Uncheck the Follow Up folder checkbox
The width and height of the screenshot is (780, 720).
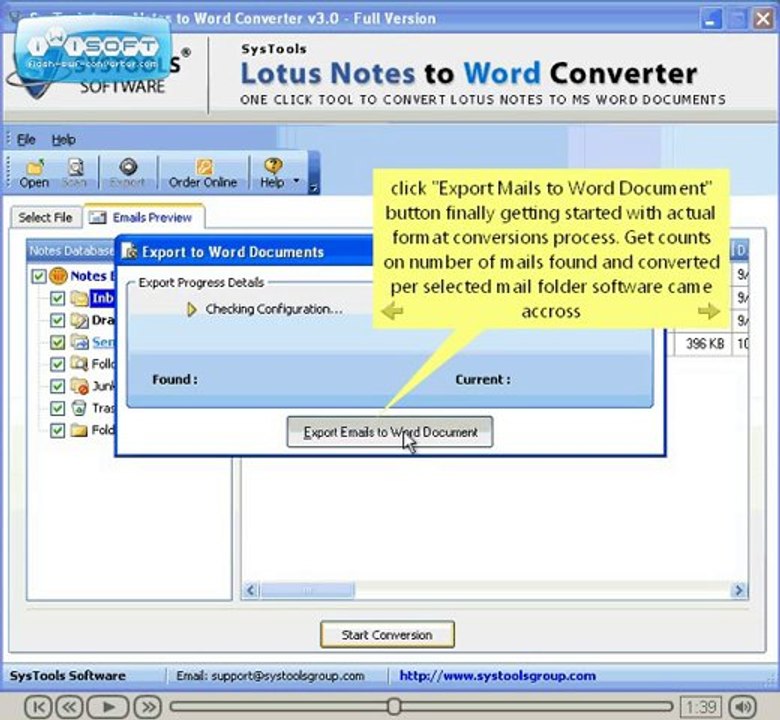[58, 364]
